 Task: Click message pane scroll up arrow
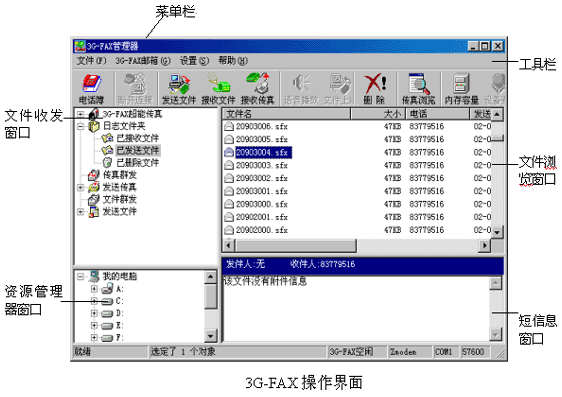point(496,283)
